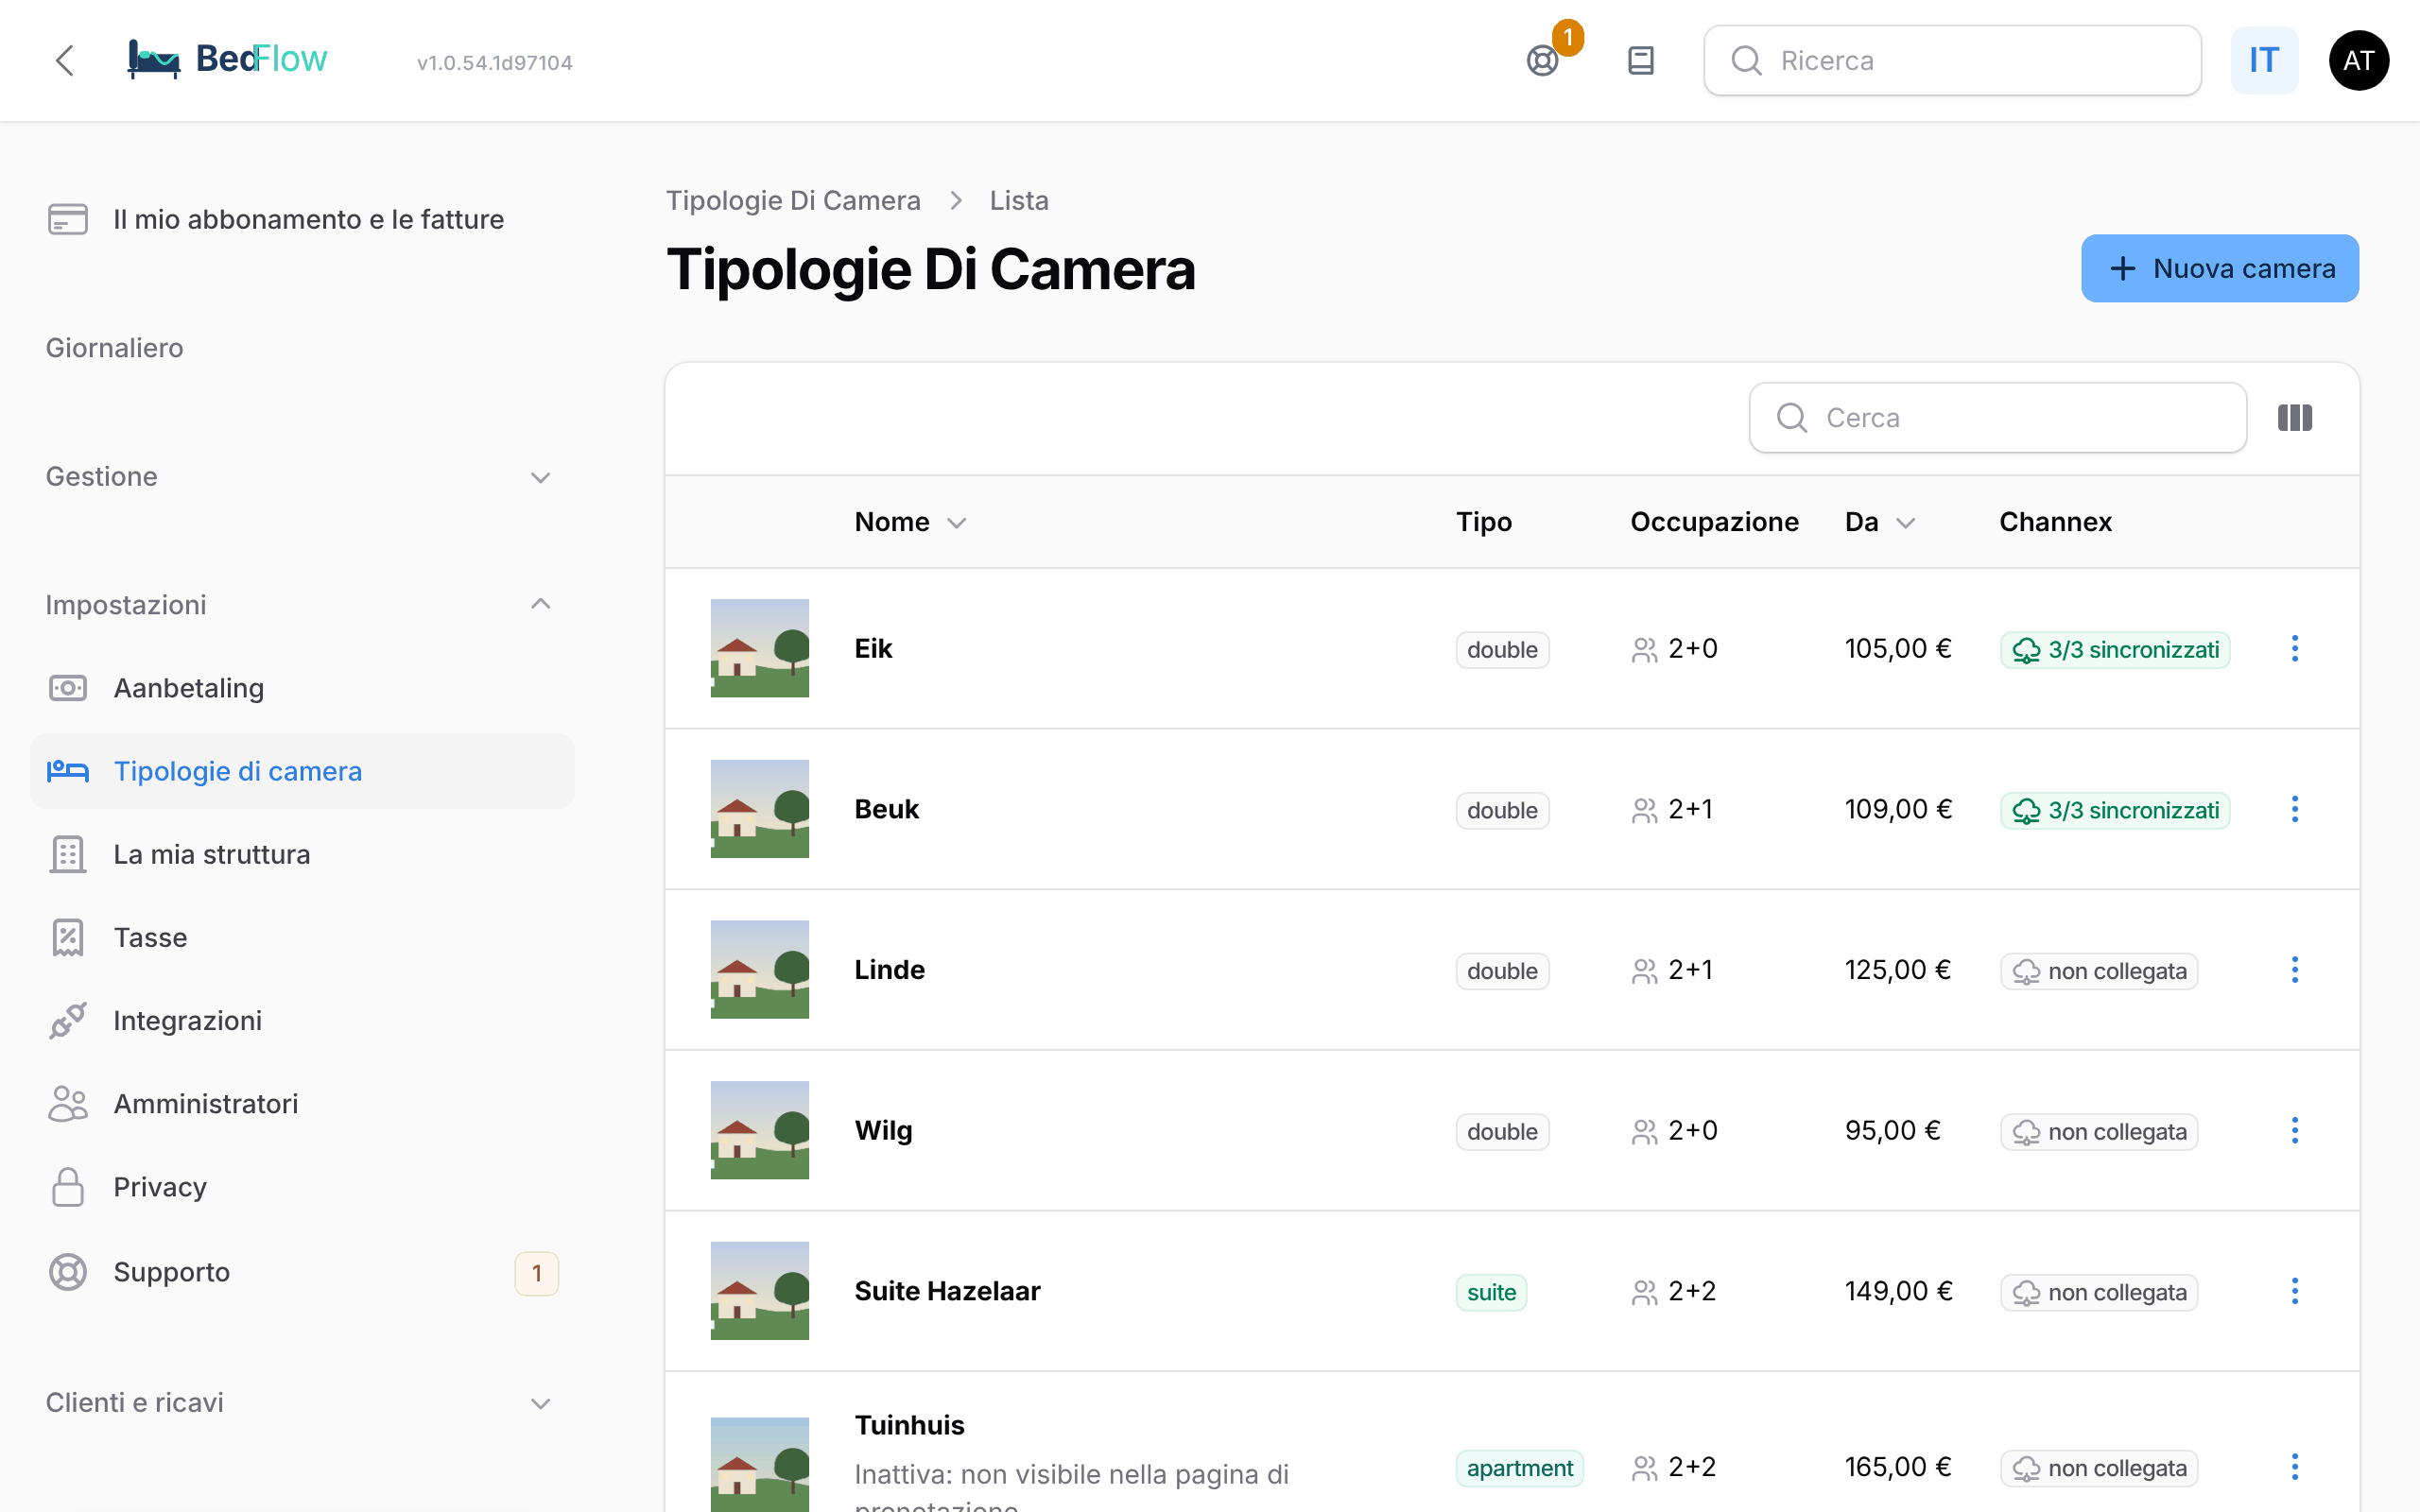Open the Suite Hazelaar room link
Viewport: 2420px width, 1512px height.
(x=947, y=1291)
